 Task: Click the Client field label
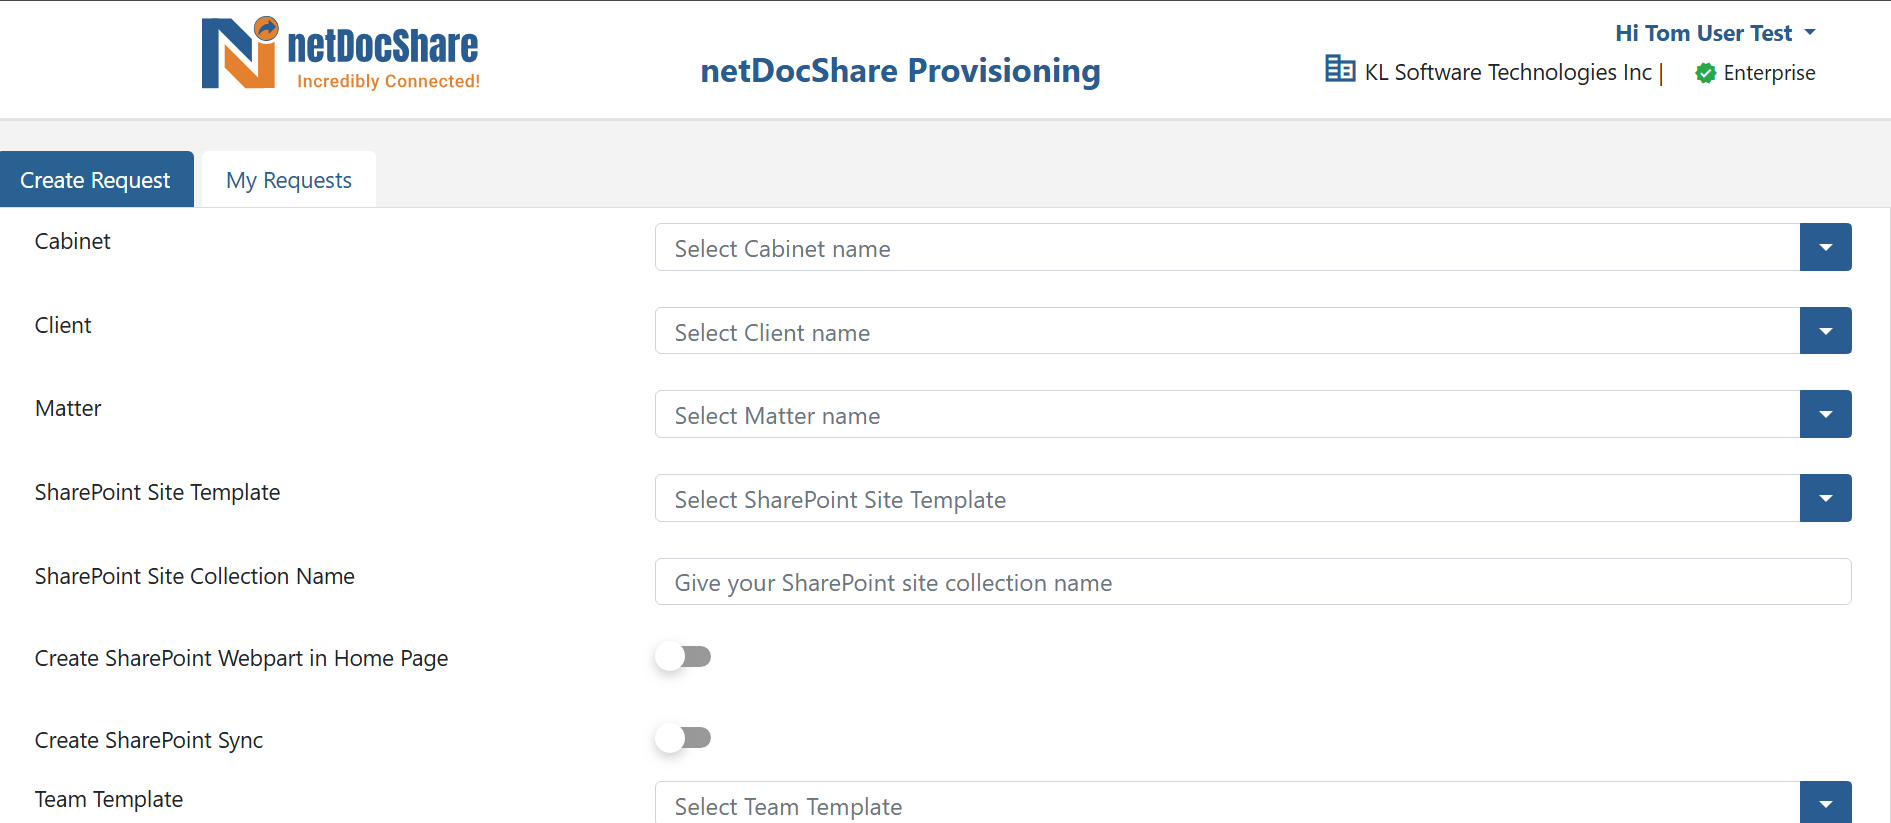[x=63, y=325]
